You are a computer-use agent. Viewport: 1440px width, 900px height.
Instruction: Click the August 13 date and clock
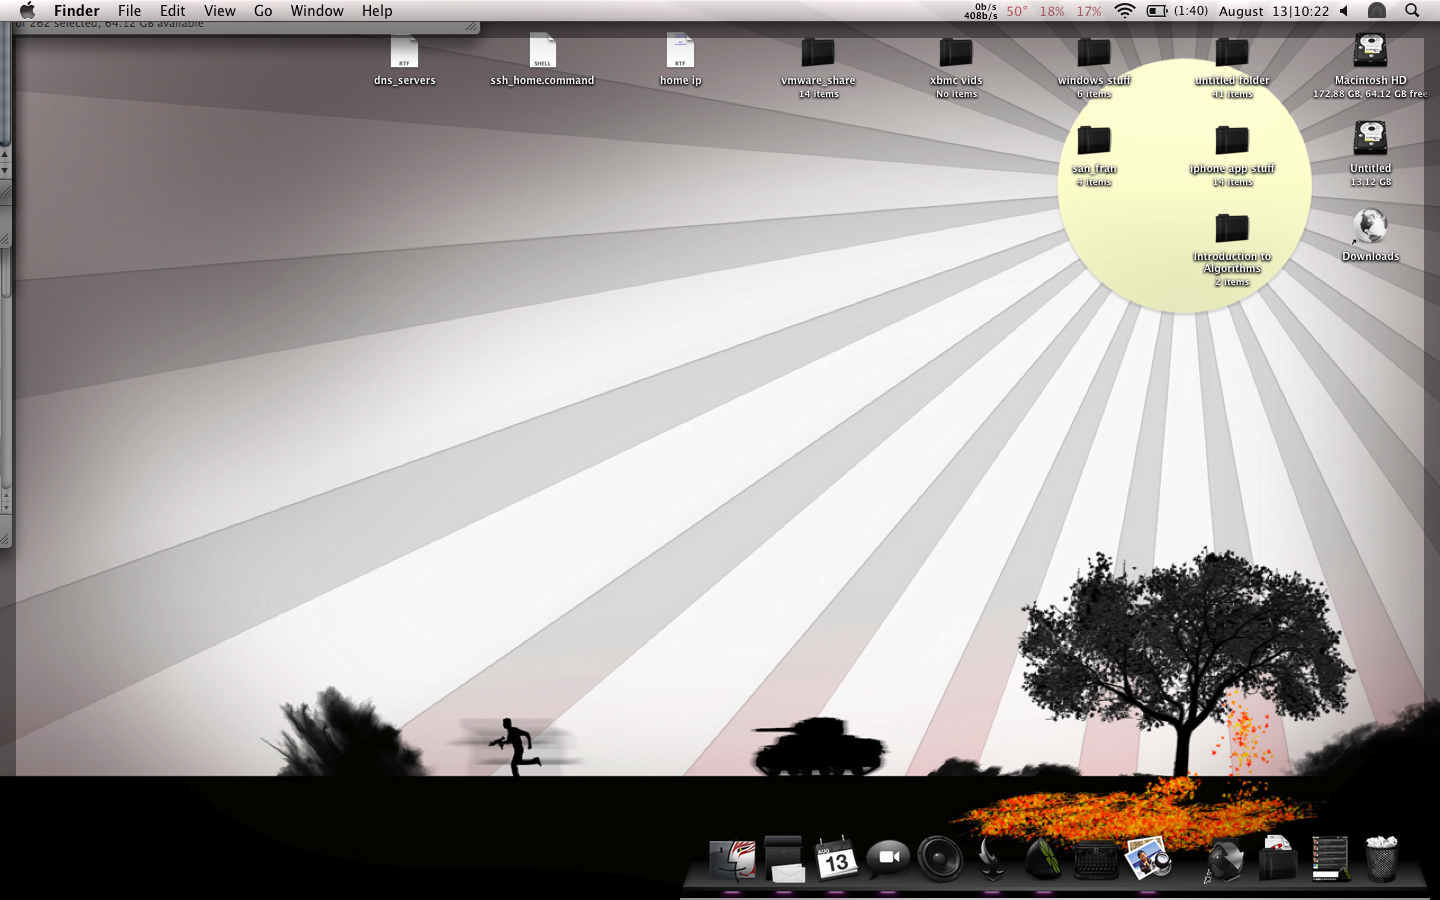(1274, 11)
